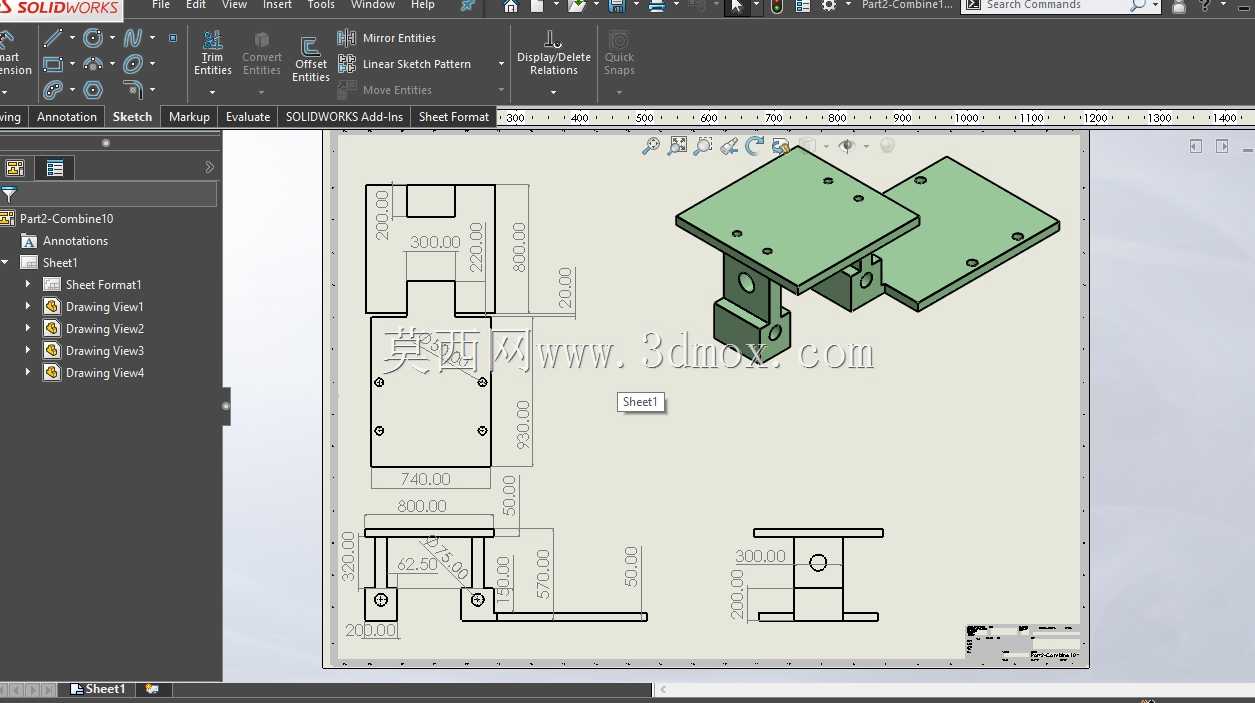This screenshot has height=703, width=1255.
Task: Select the Corner Rectangle tool
Action: pos(53,64)
